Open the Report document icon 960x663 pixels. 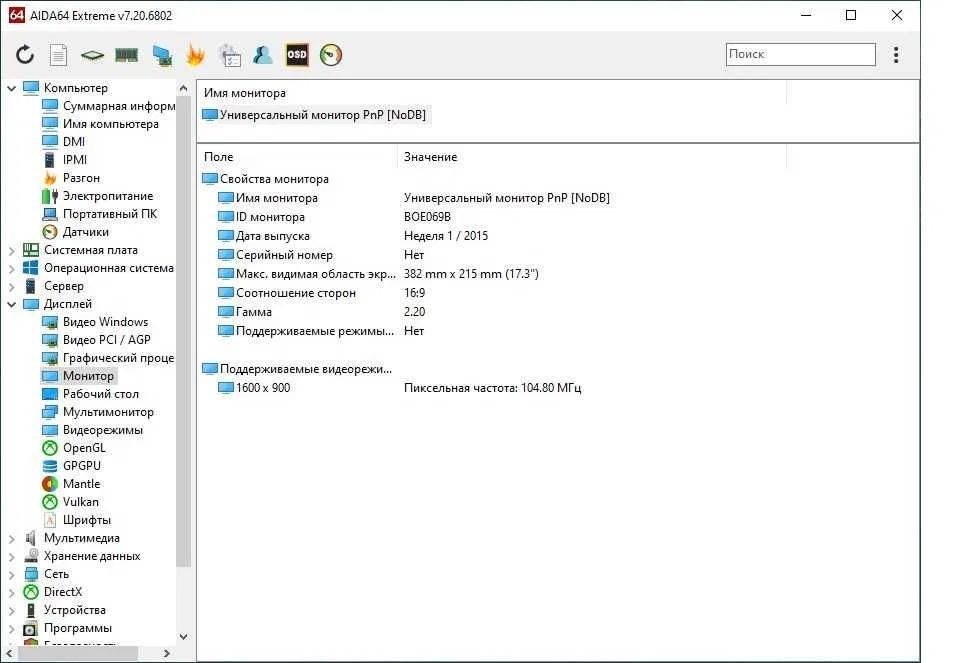[58, 54]
